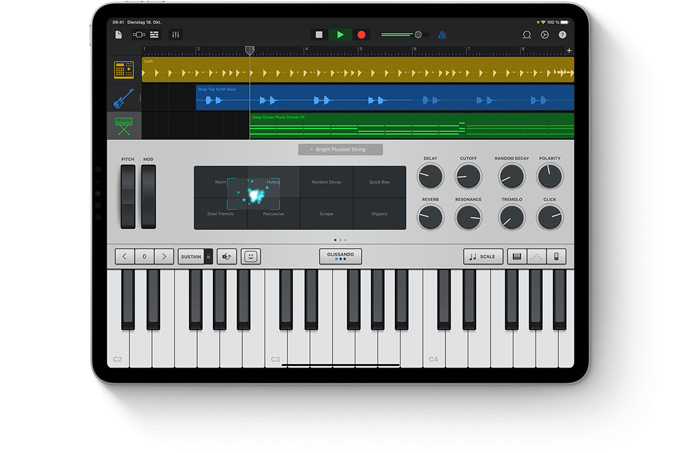
Task: Open the Bright Plucked String sound menu
Action: click(341, 150)
